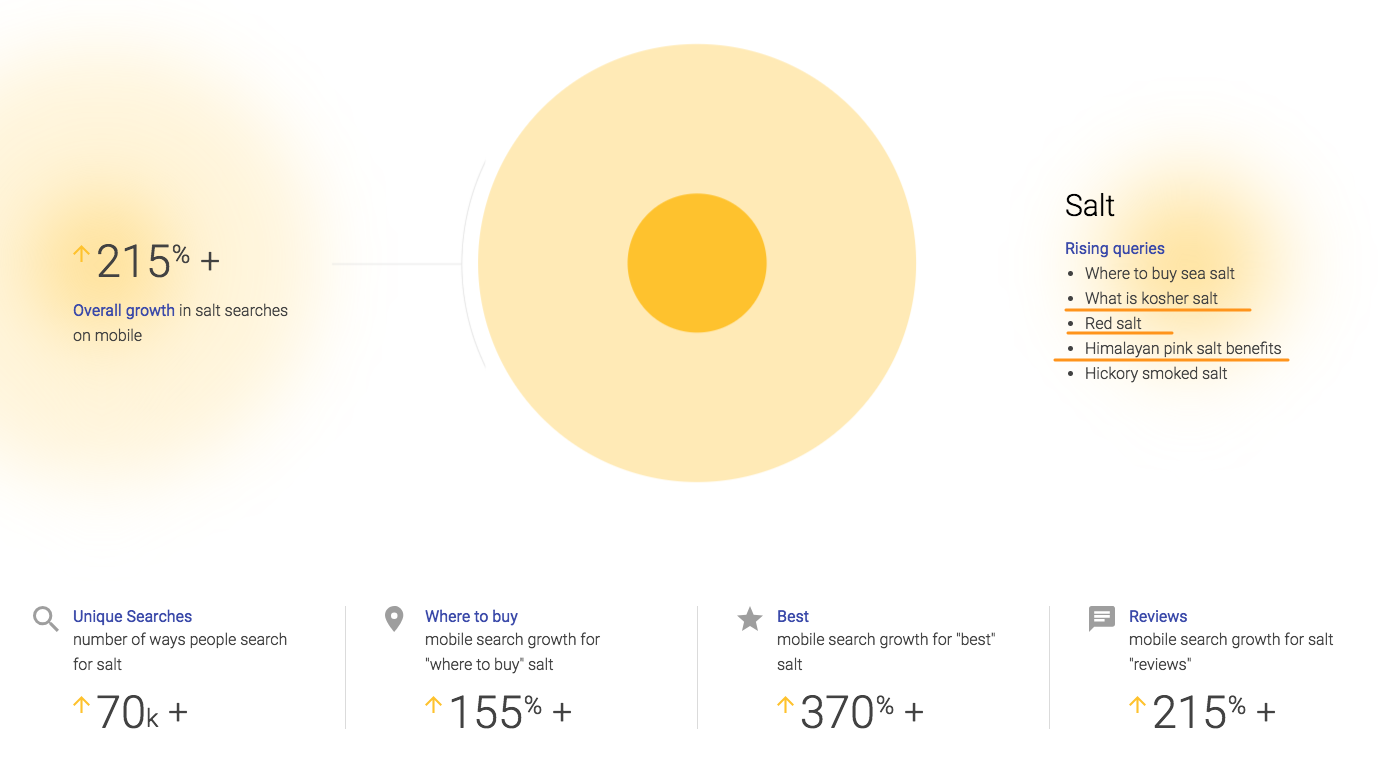1395x779 pixels.
Task: Click the up arrow next to 215% overall growth
Action: pyautogui.click(x=81, y=254)
